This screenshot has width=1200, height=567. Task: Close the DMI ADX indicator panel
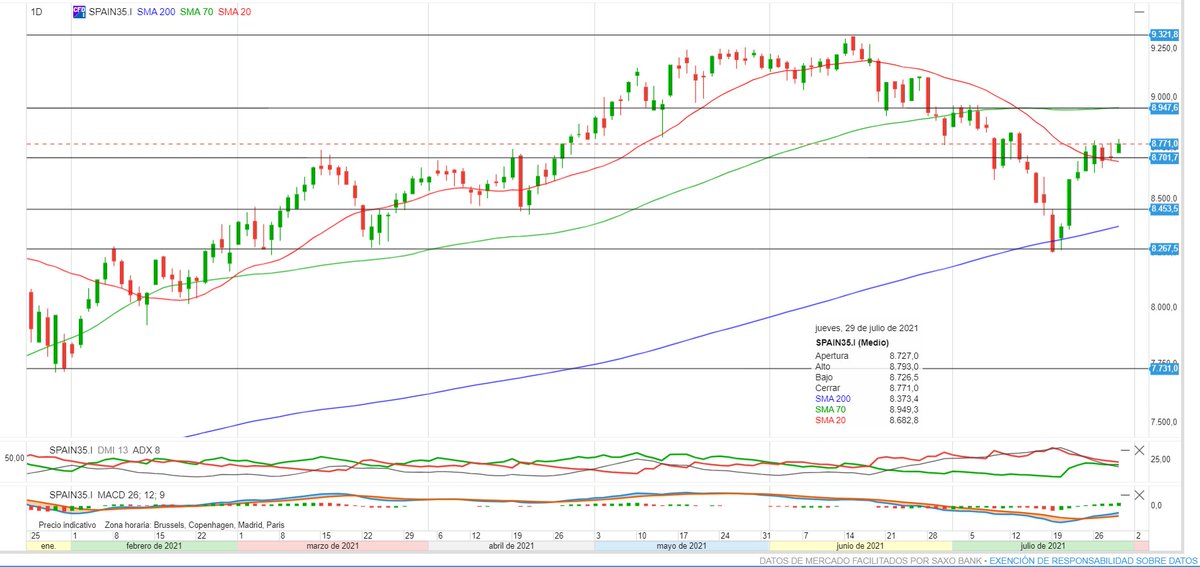pyautogui.click(x=1140, y=450)
